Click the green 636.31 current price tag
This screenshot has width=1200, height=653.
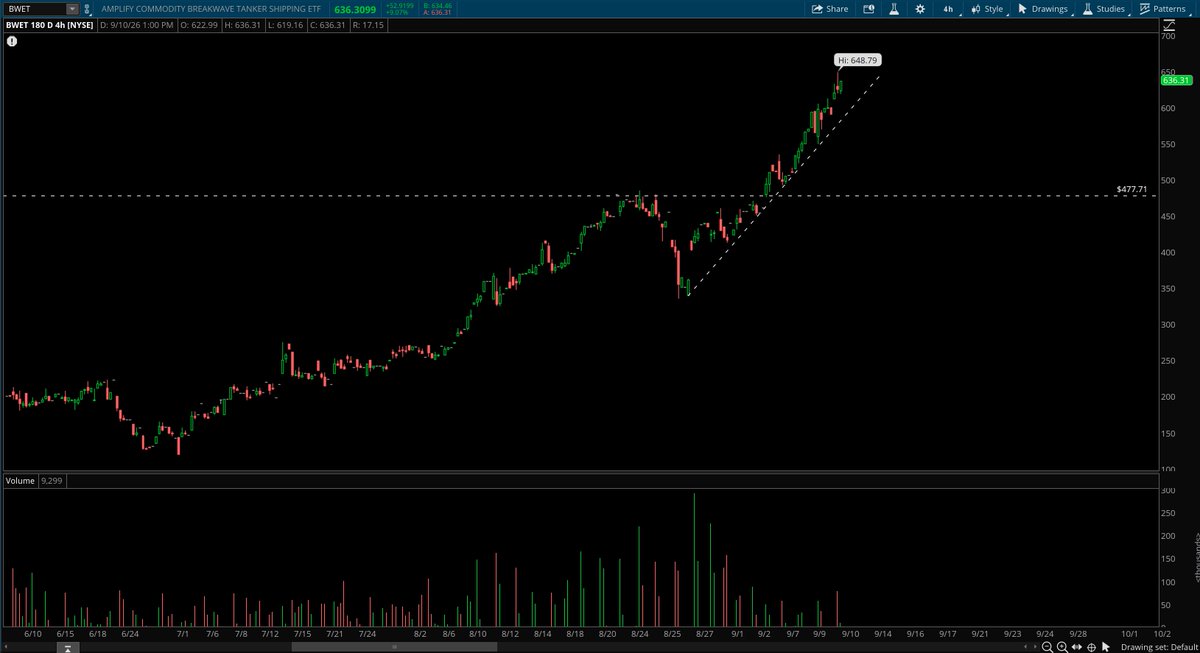[1176, 80]
